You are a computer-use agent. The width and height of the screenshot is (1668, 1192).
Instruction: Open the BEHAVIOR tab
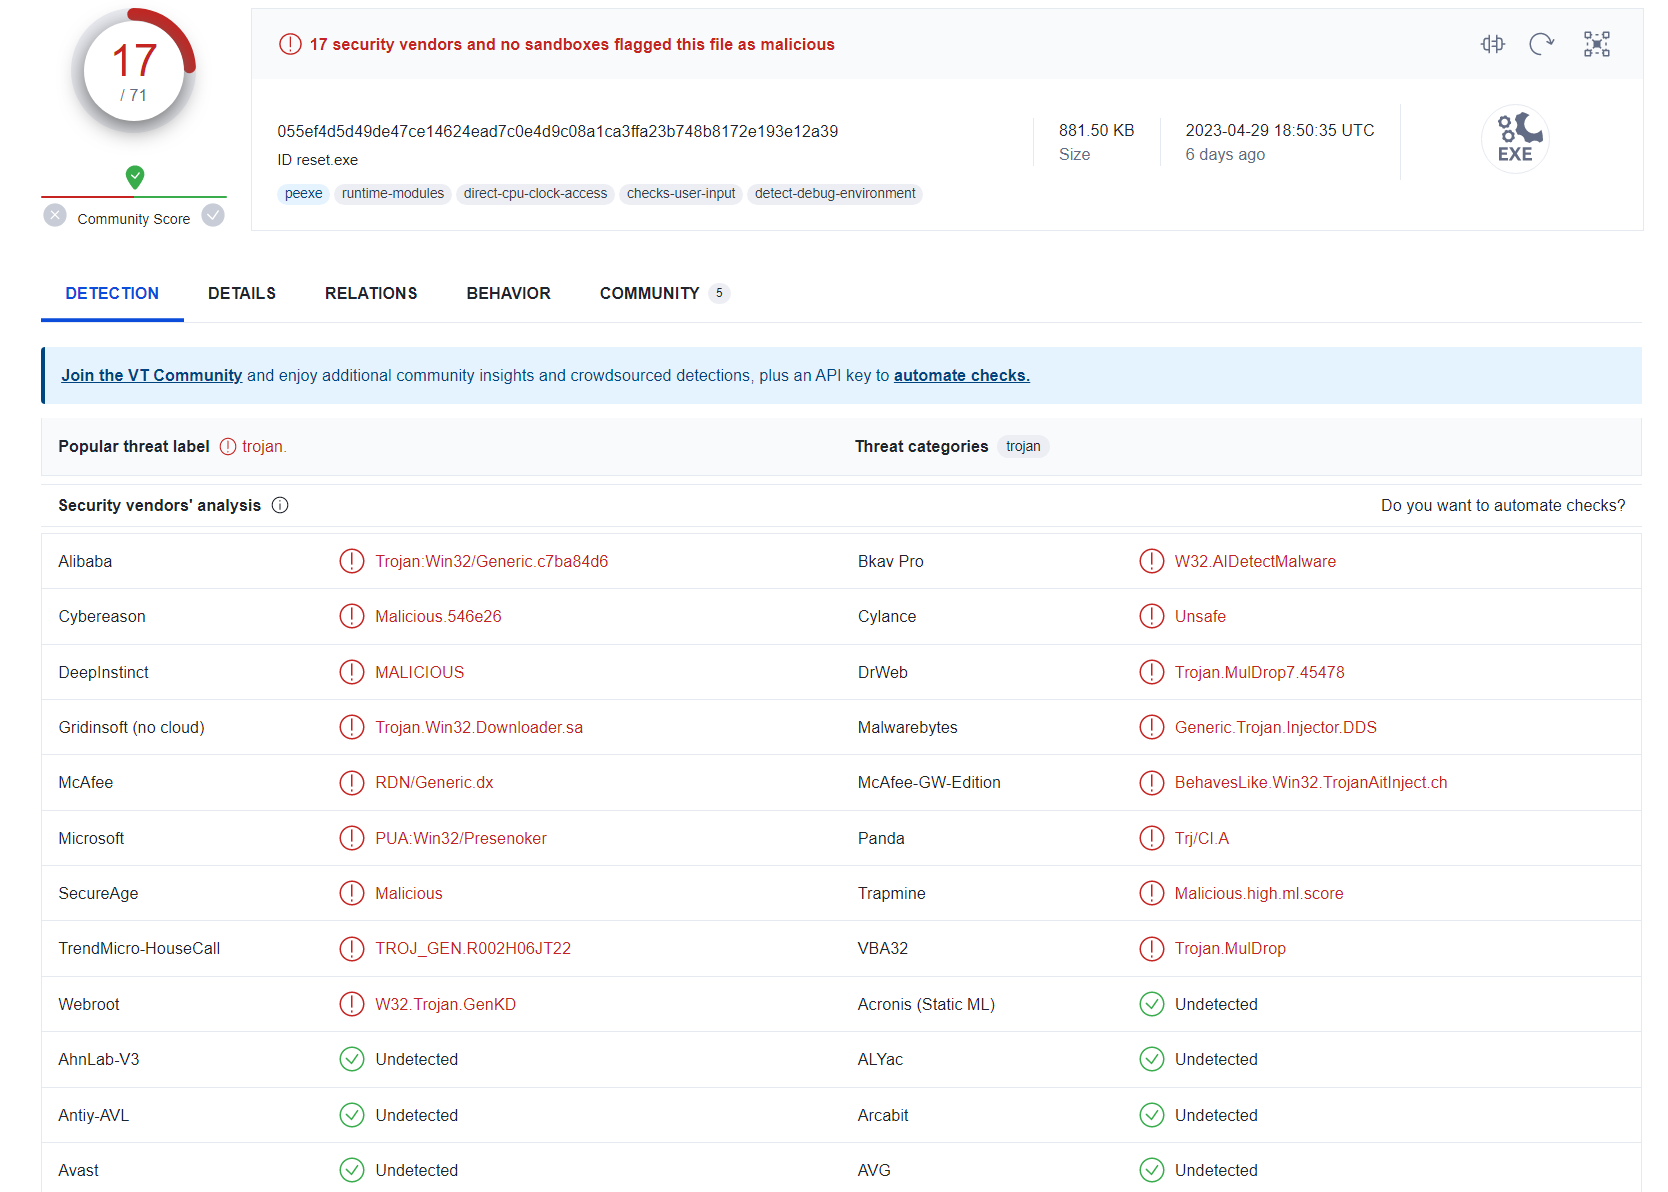click(508, 293)
